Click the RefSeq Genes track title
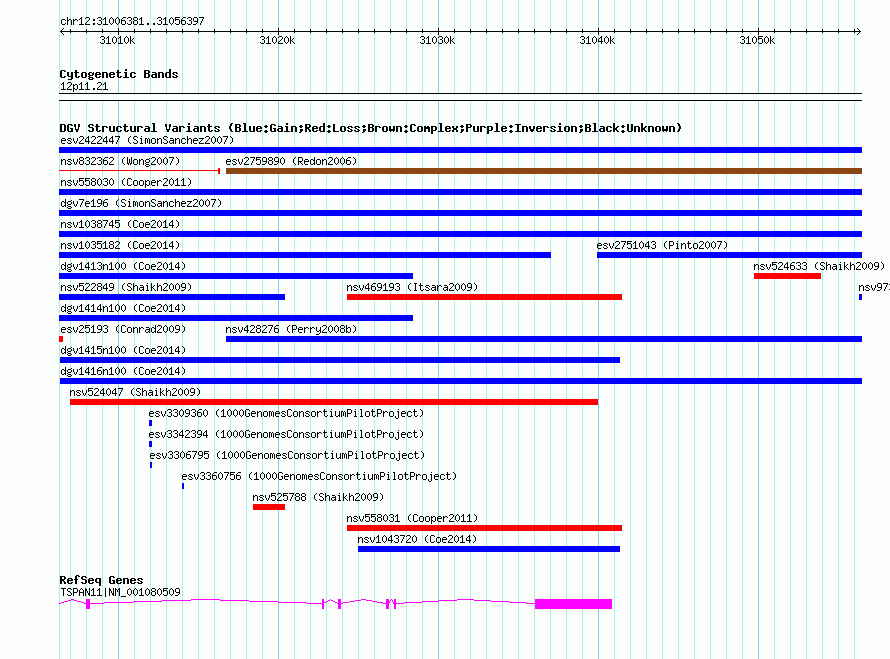Screen dimensions: 890x659 (x=101, y=580)
